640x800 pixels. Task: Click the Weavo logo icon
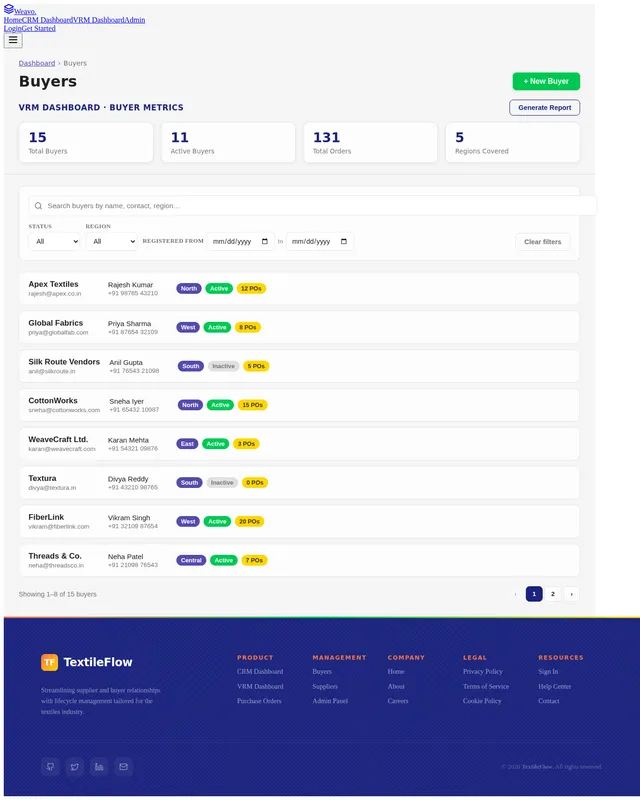coord(9,9)
